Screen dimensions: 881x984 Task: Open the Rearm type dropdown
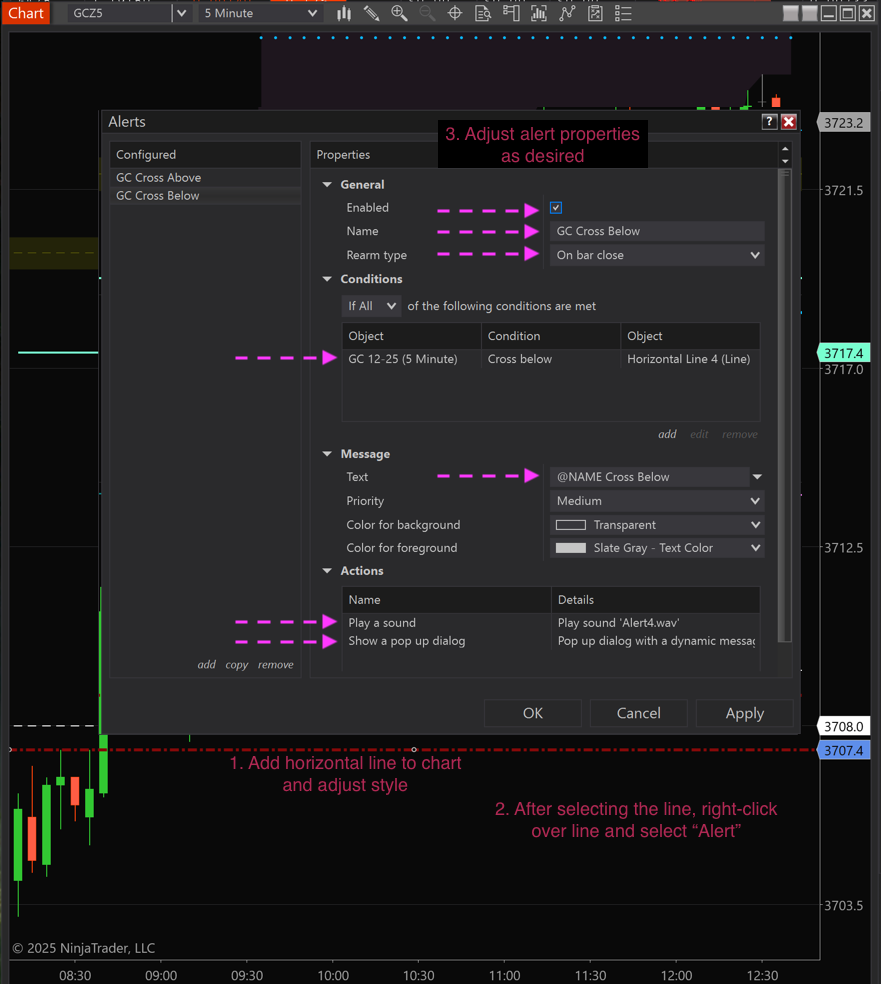657,255
